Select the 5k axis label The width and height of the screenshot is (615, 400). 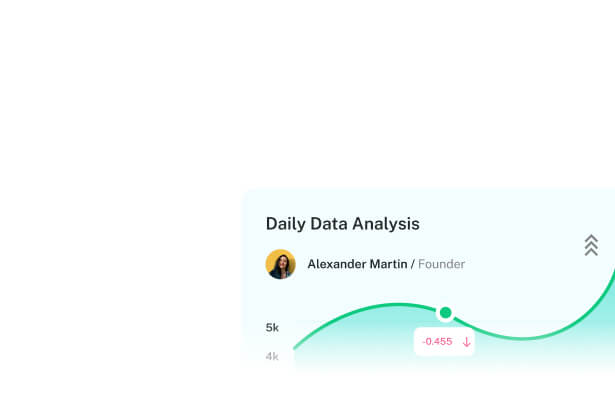272,328
